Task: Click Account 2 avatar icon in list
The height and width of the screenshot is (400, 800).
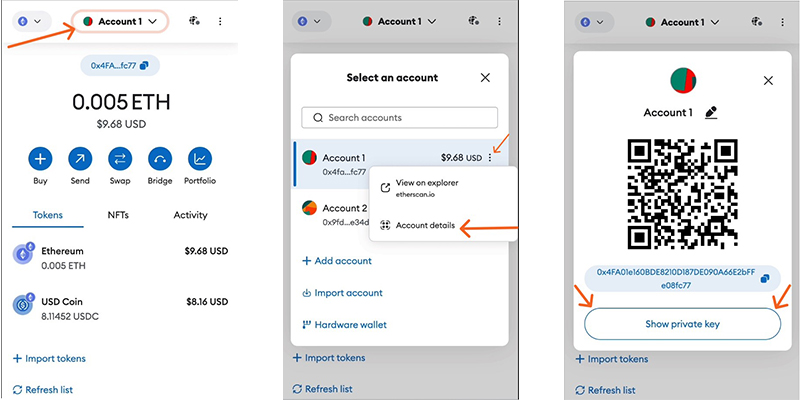Action: pos(309,208)
